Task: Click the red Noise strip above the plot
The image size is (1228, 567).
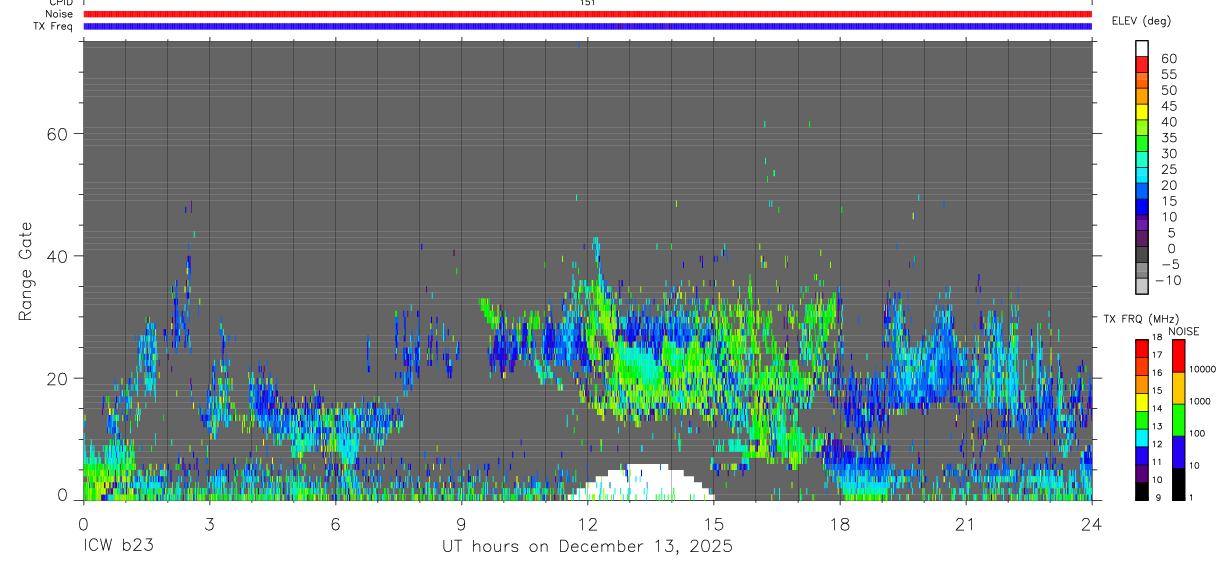Action: point(587,14)
